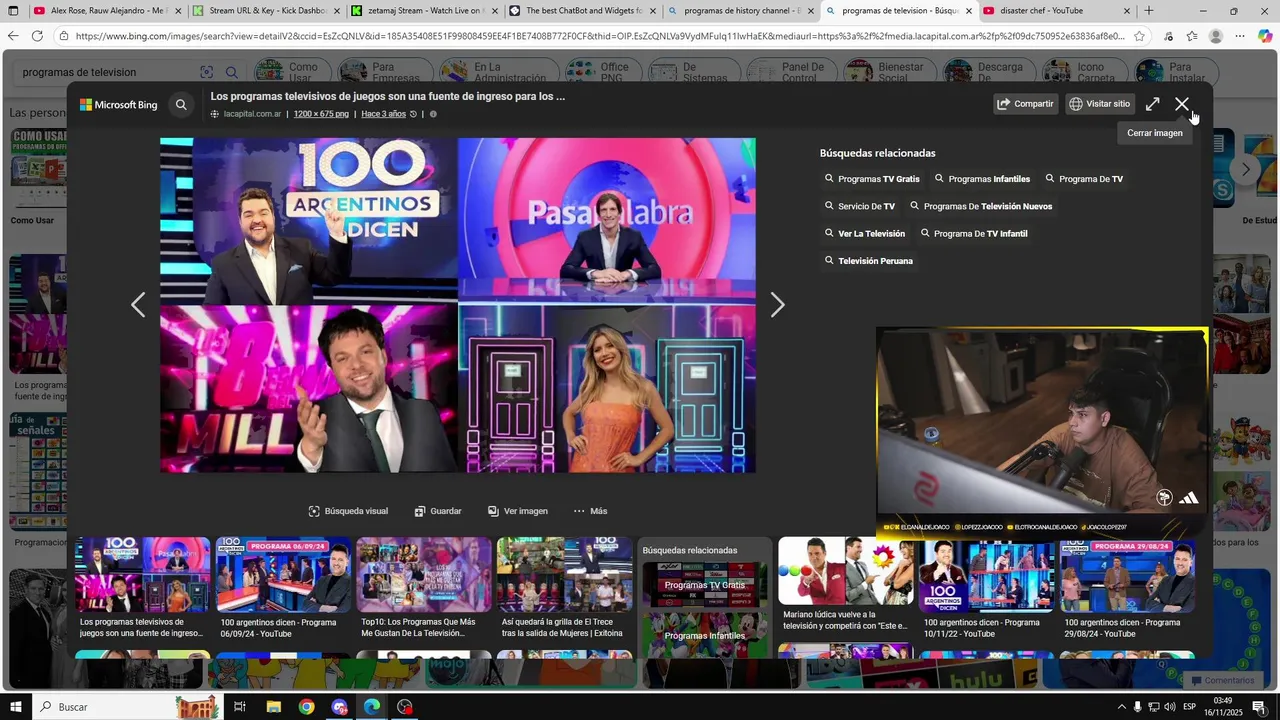Open File Explorer from the taskbar
The image size is (1280, 720).
coord(273,707)
